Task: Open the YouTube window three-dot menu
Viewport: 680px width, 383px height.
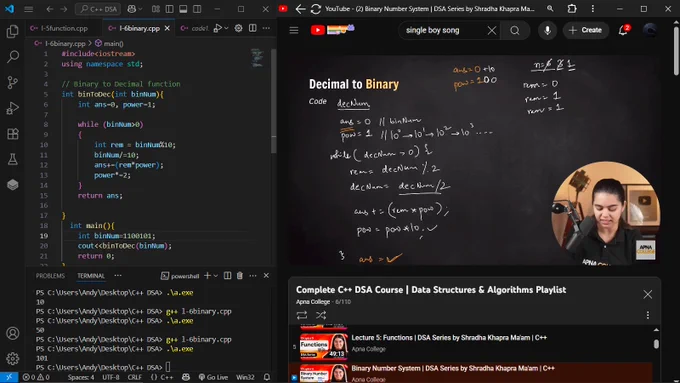Action: pos(593,9)
